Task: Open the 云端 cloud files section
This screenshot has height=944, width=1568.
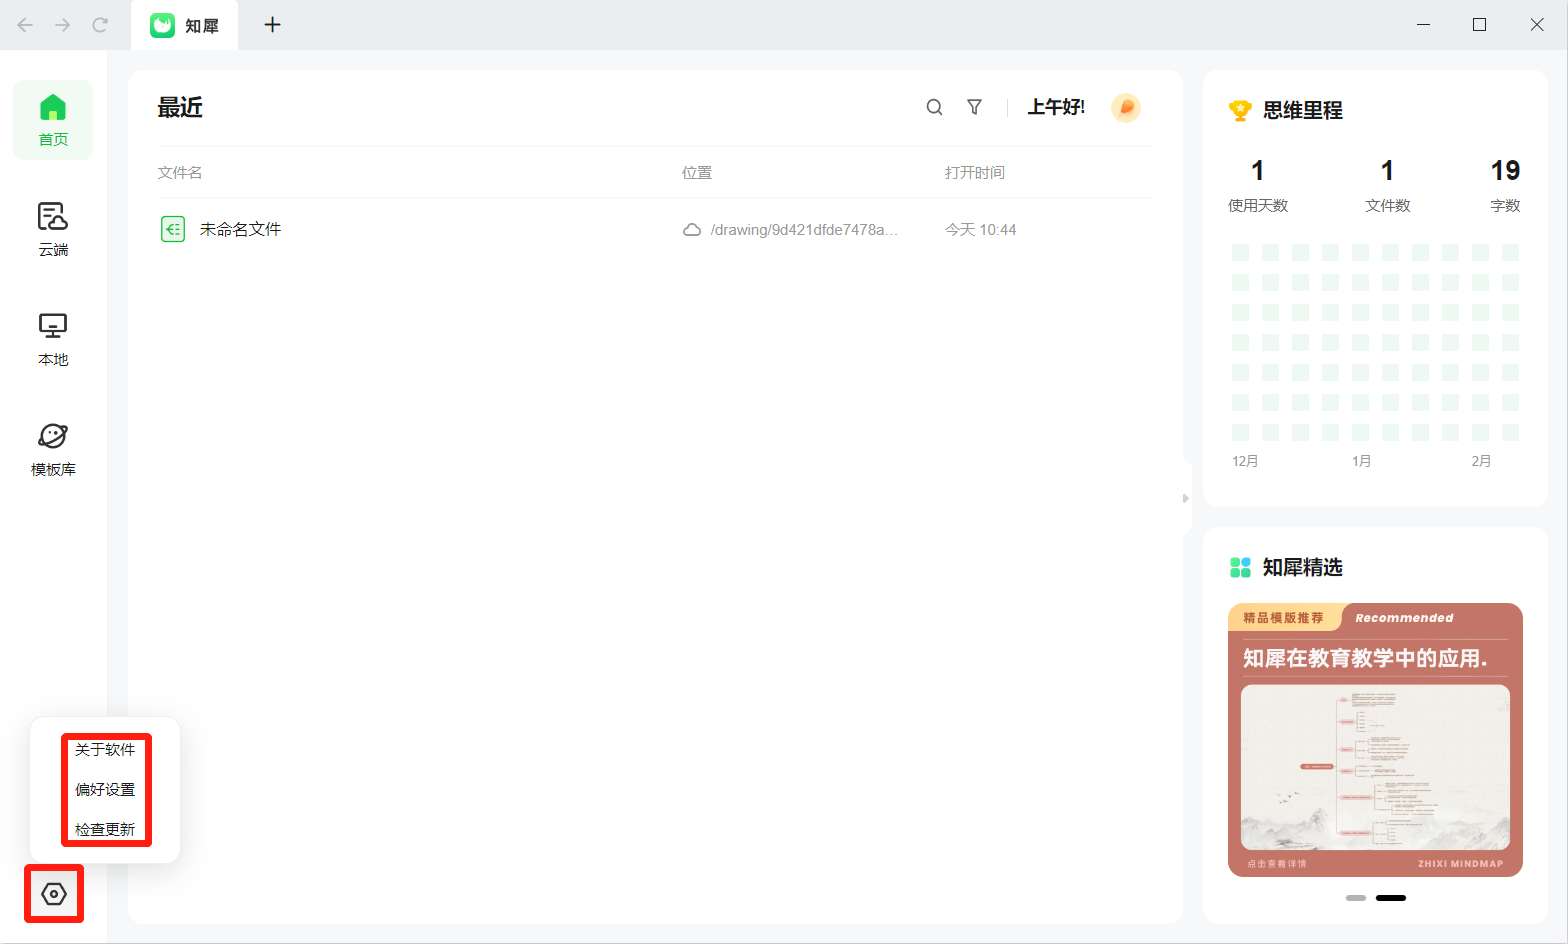Action: click(53, 229)
